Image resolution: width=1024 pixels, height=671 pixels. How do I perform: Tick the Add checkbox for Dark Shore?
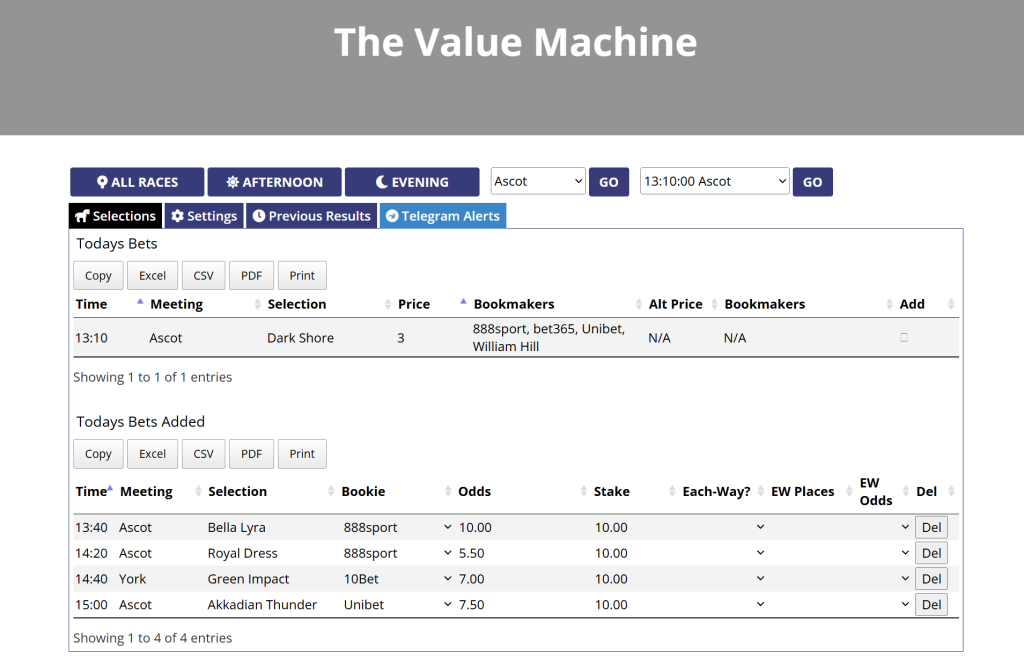point(903,337)
